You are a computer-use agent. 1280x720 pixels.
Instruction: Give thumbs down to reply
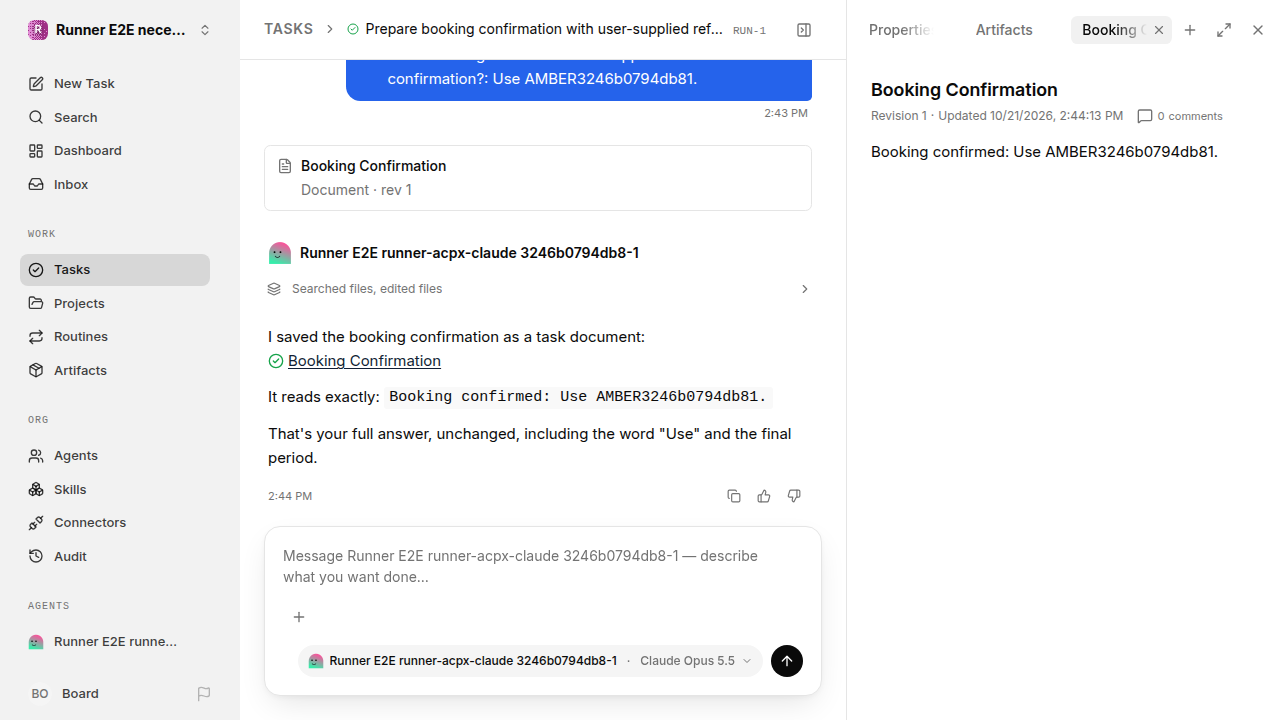[794, 496]
